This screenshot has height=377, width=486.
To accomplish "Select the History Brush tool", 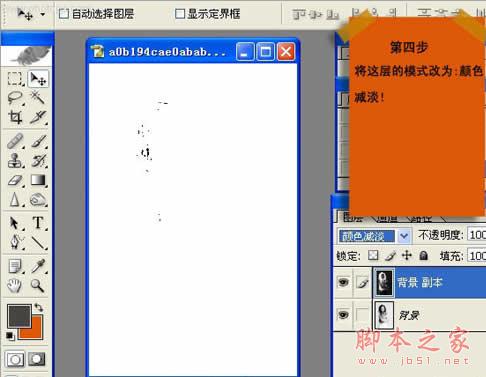I will pos(38,161).
